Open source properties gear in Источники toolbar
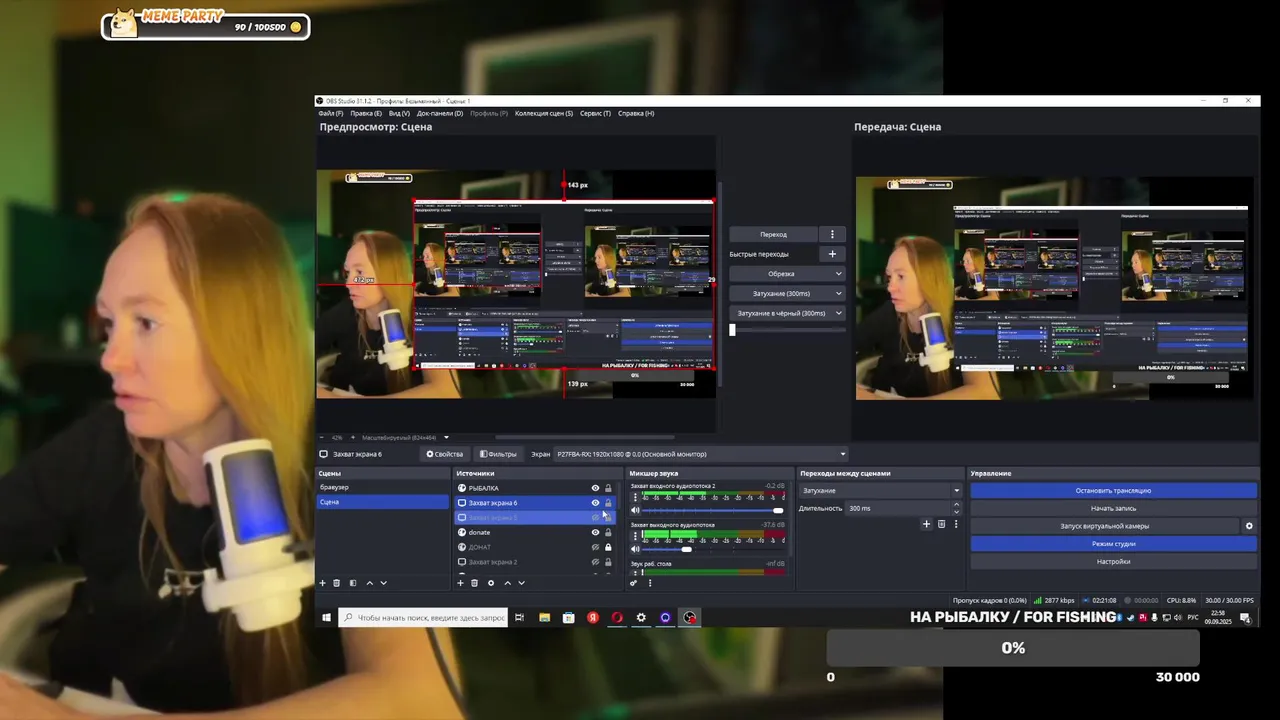The height and width of the screenshot is (720, 1280). (x=490, y=583)
